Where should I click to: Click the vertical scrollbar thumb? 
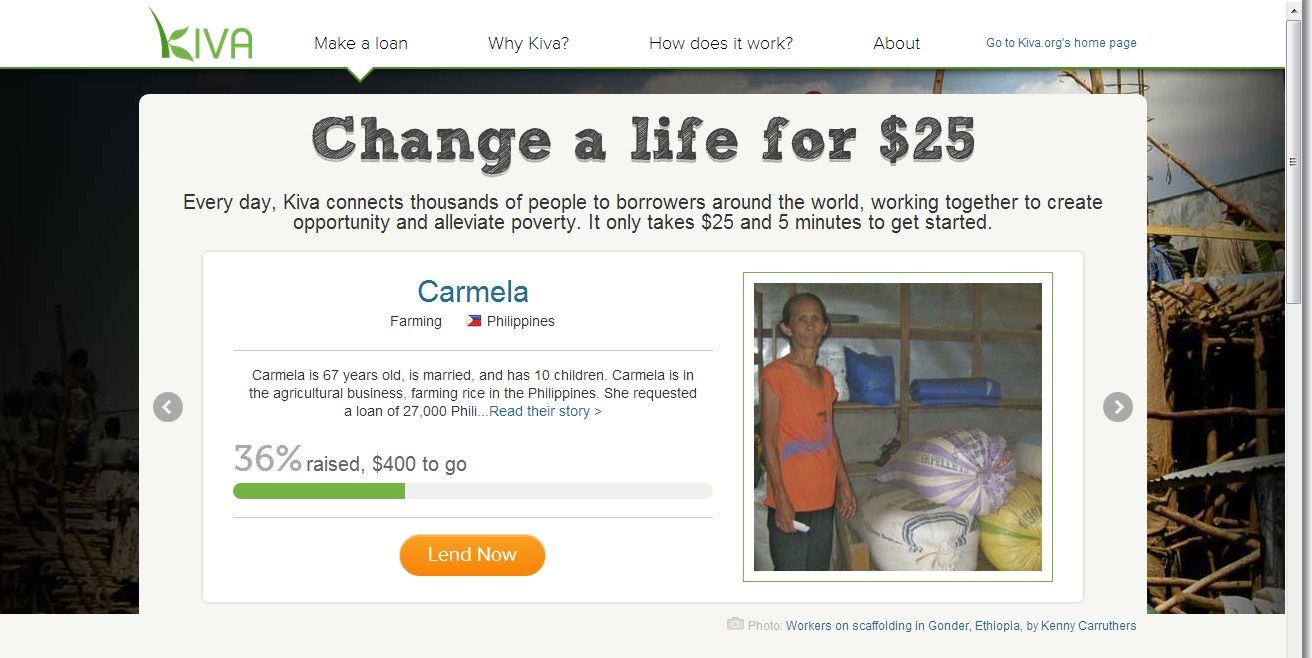[x=1294, y=159]
